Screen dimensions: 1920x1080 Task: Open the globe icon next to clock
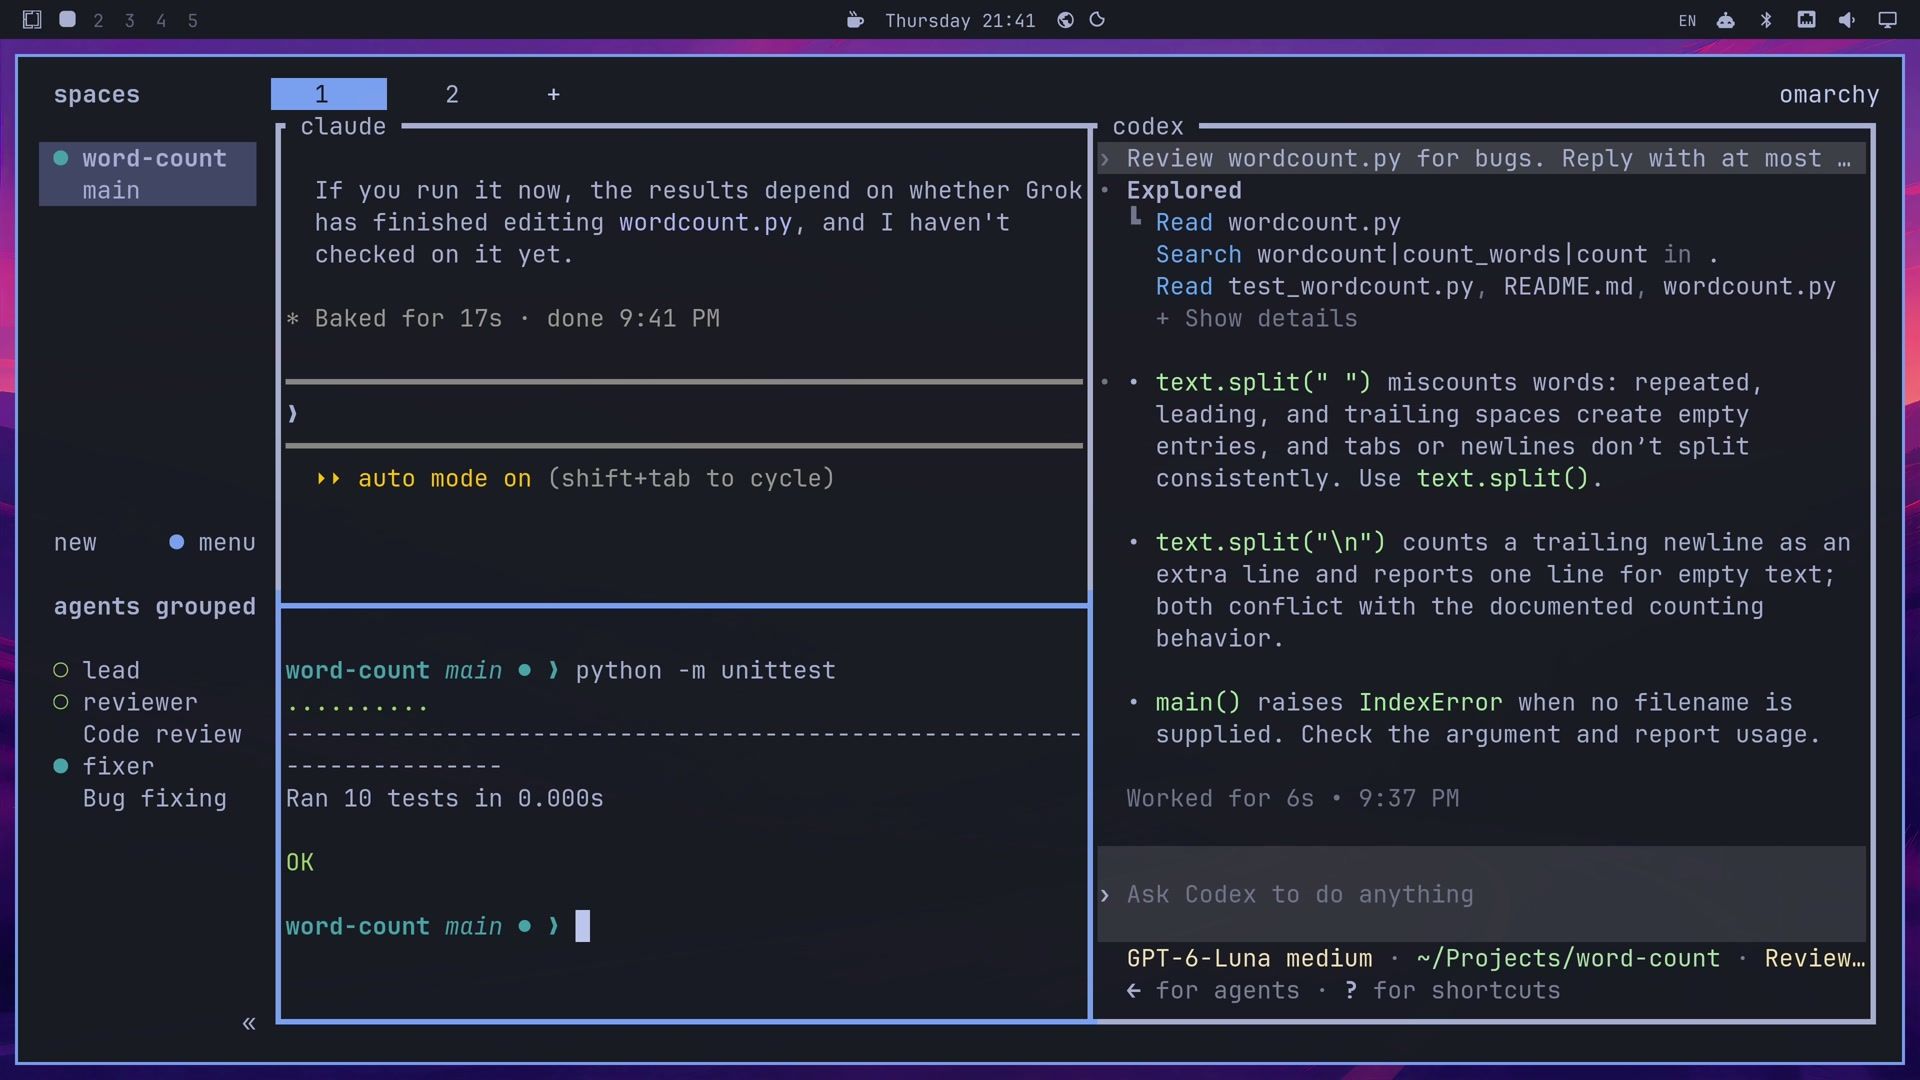tap(1065, 20)
